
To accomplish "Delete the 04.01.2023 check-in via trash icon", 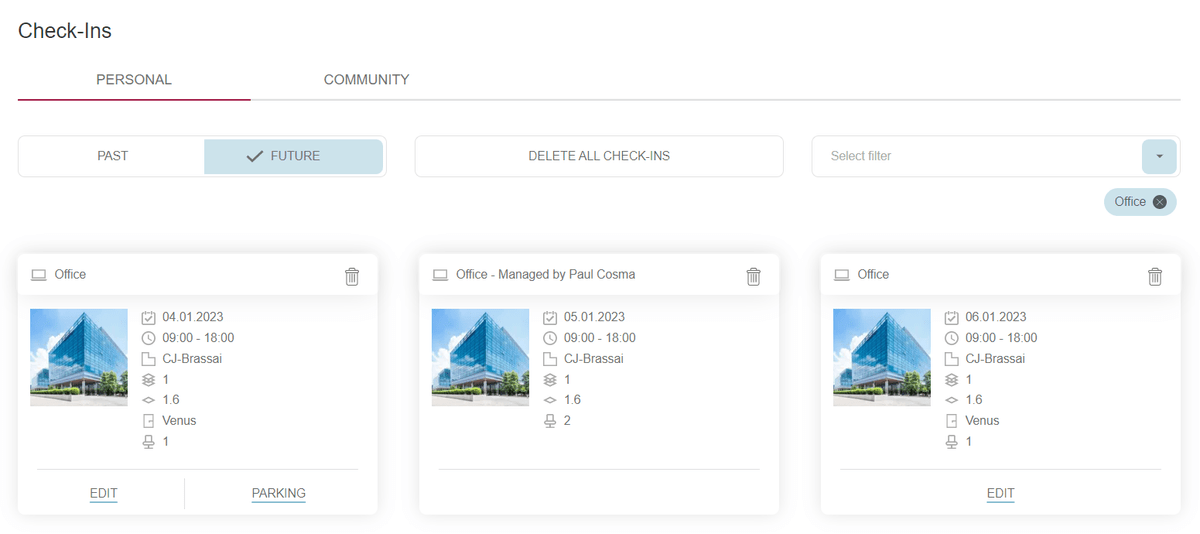I will pyautogui.click(x=352, y=276).
